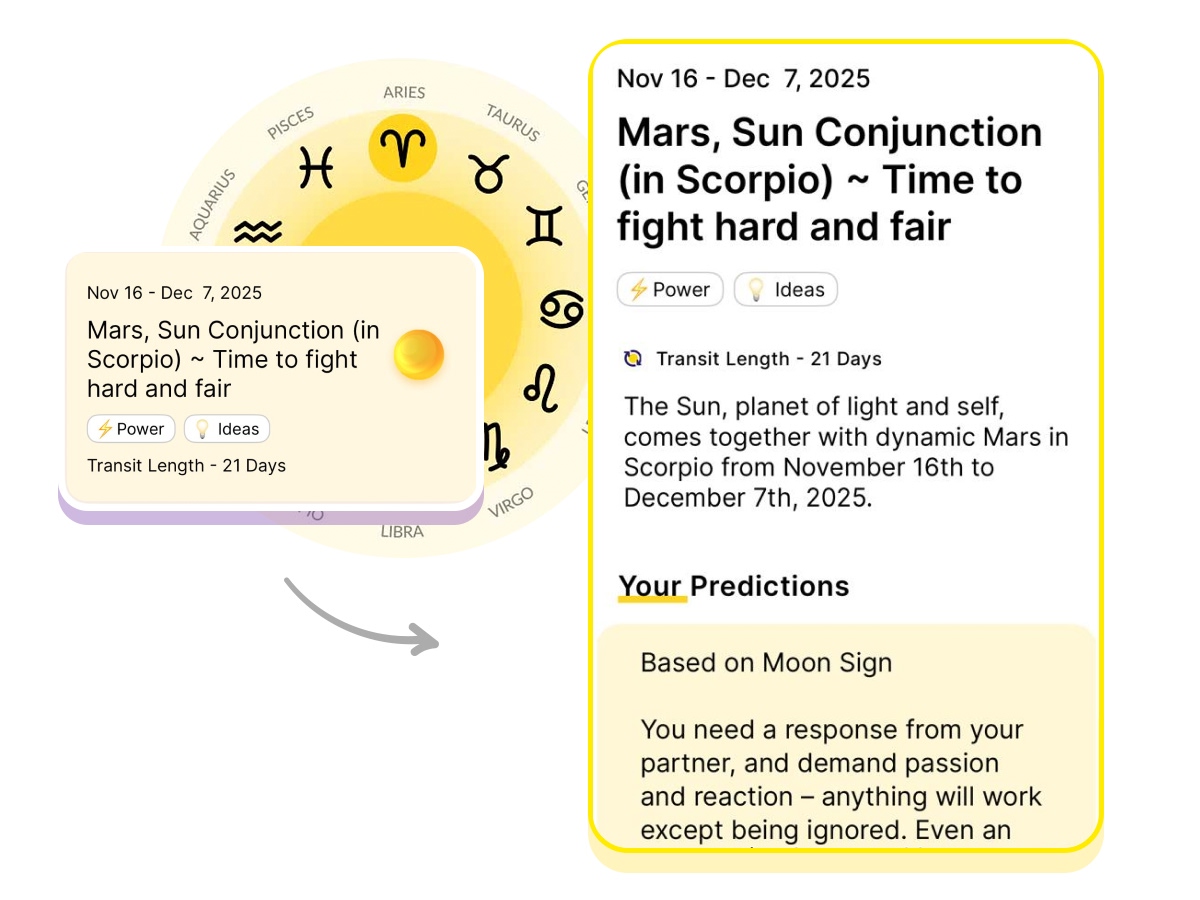Click the Aquarius wave symbol
This screenshot has height=900, width=1200.
258,232
